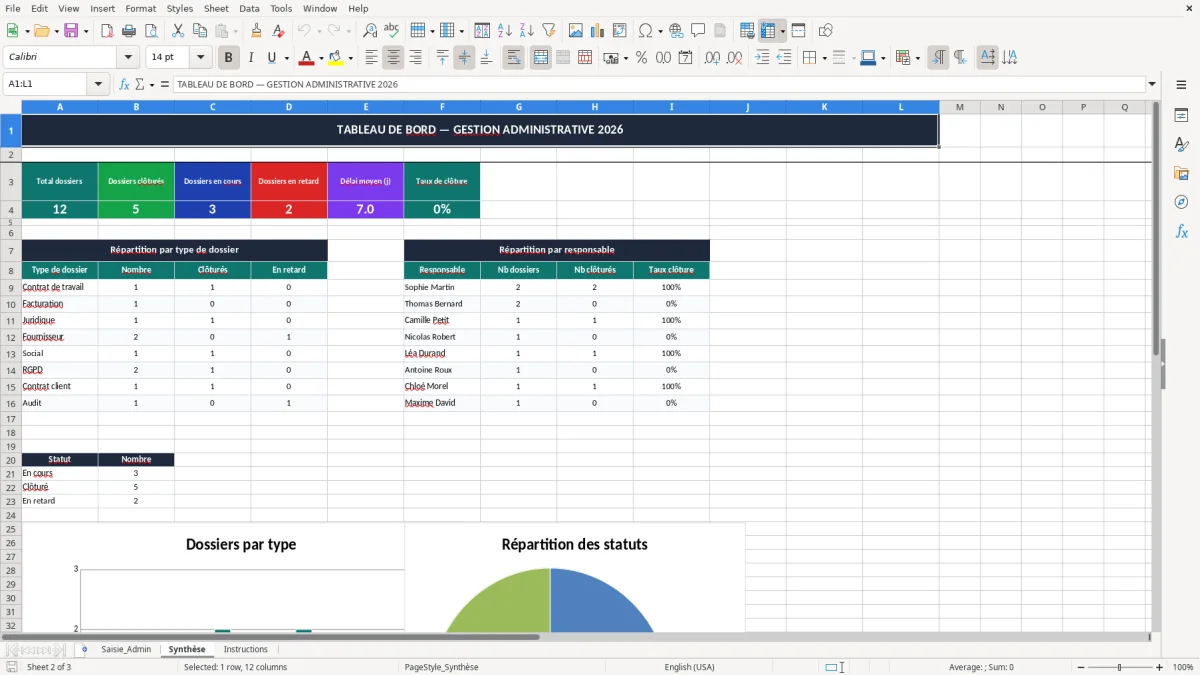Insert an image via toolbar icon

tap(576, 31)
